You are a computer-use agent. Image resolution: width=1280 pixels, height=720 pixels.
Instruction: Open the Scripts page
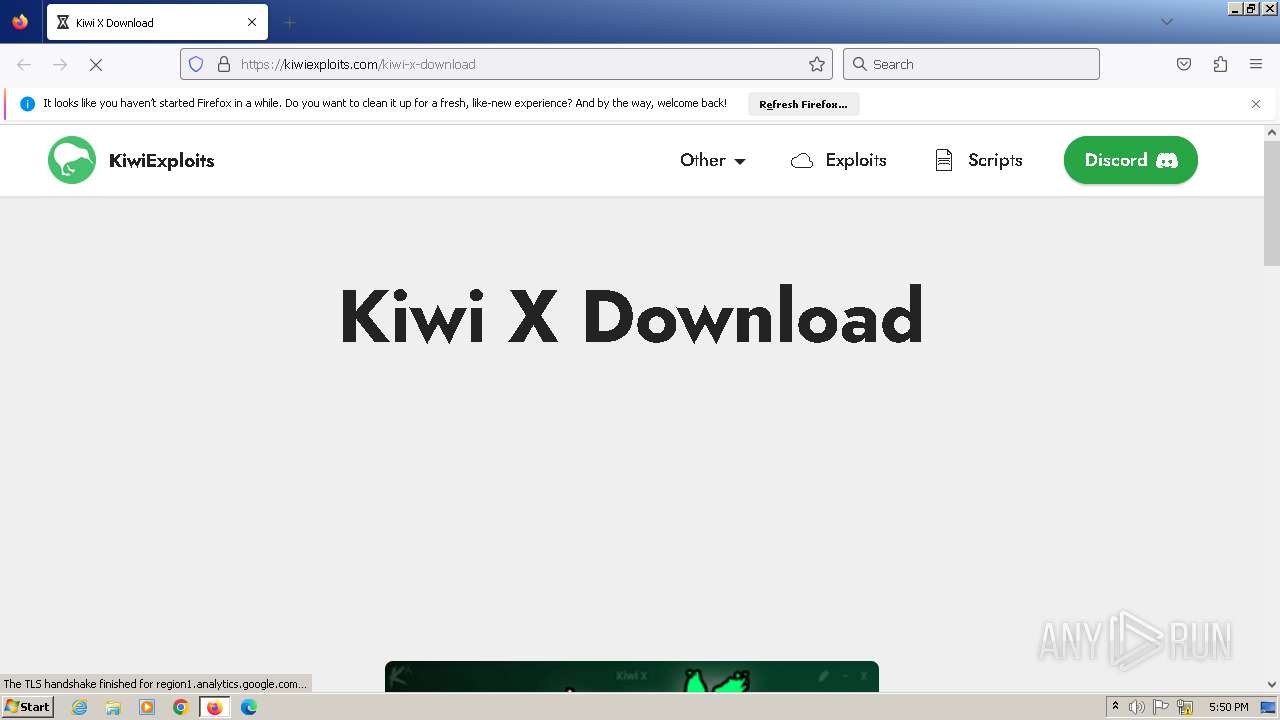pos(978,160)
